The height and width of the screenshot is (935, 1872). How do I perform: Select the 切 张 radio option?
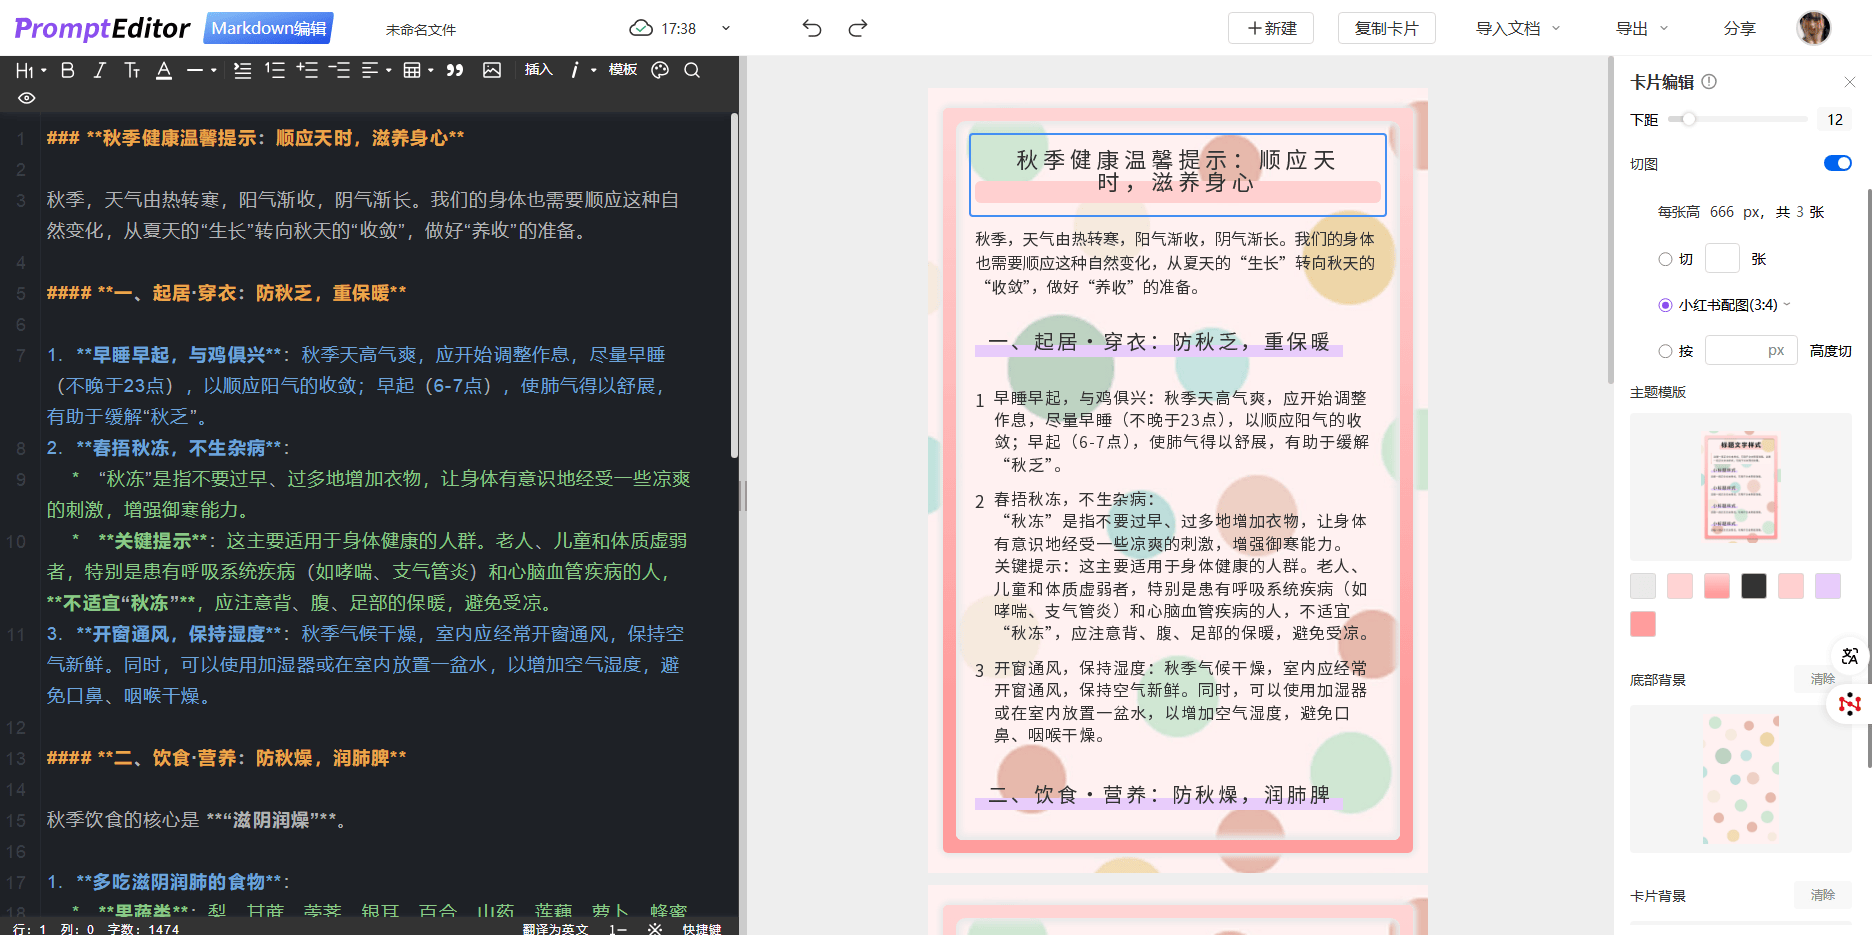pyautogui.click(x=1665, y=259)
